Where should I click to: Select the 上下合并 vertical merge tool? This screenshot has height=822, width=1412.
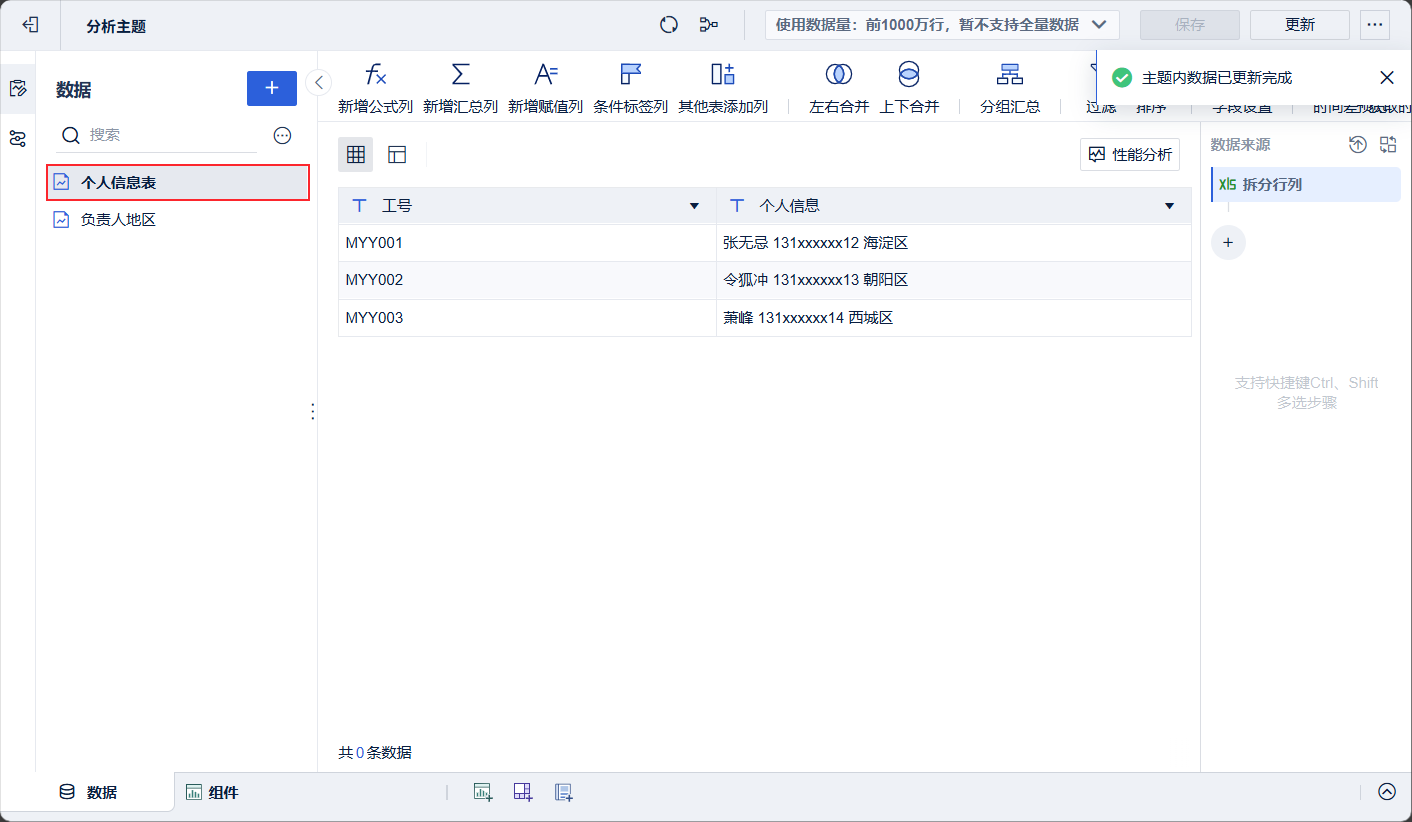click(x=908, y=86)
